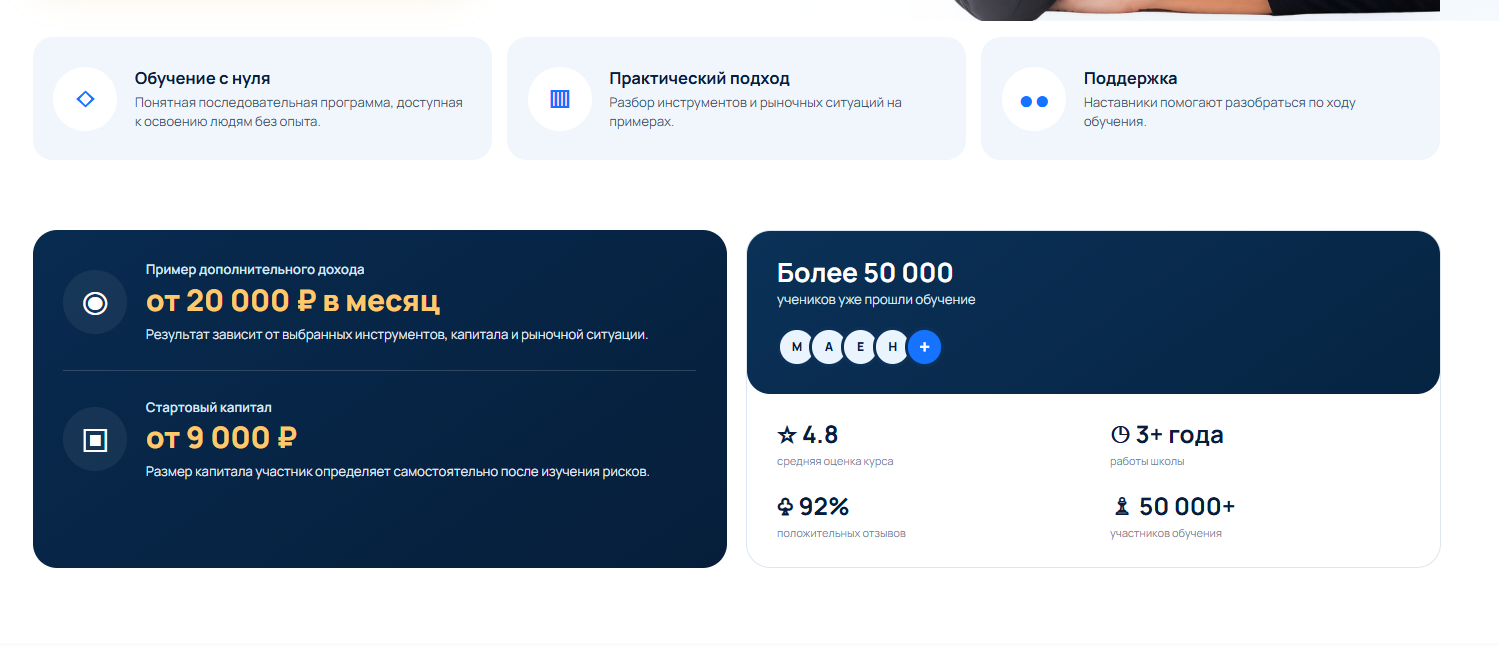This screenshot has height=646, width=1499.
Task: Click the clock icon next to 3+ года
Action: 1120,435
